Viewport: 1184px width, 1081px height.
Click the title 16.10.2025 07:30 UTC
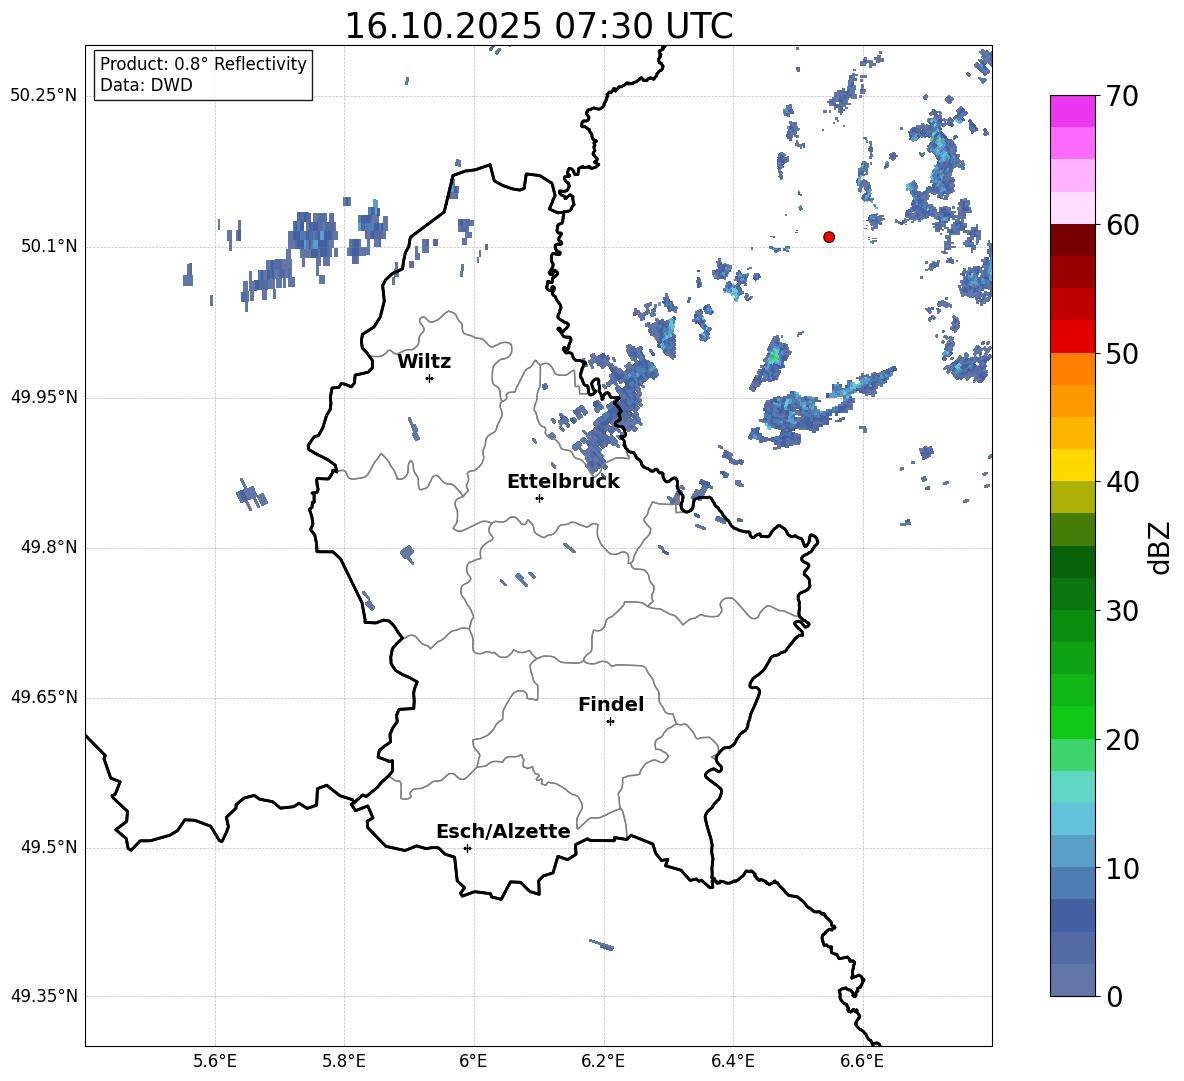pos(538,26)
